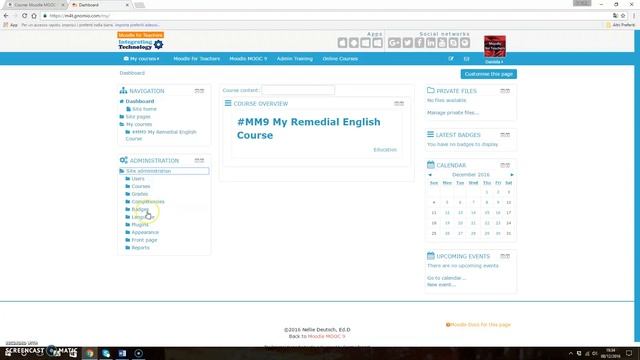Click Manage private files link
Viewport: 640px width, 360px height.
pos(453,113)
